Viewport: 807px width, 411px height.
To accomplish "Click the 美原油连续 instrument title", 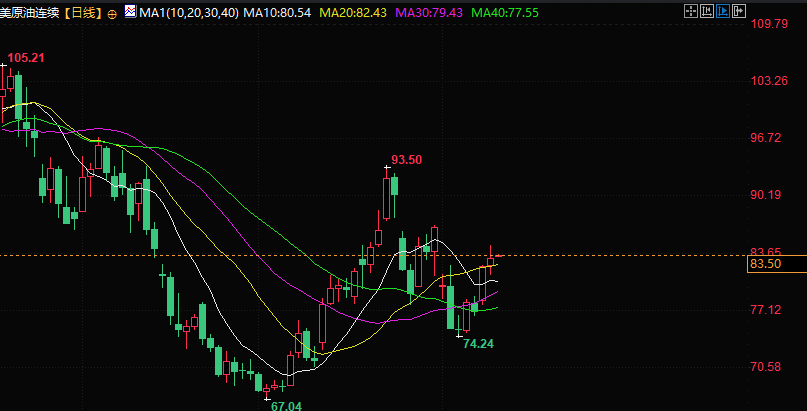I will [x=31, y=13].
